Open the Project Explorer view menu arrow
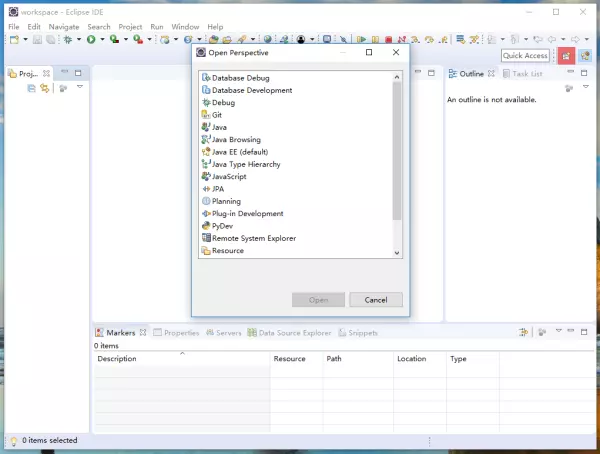 click(x=80, y=87)
